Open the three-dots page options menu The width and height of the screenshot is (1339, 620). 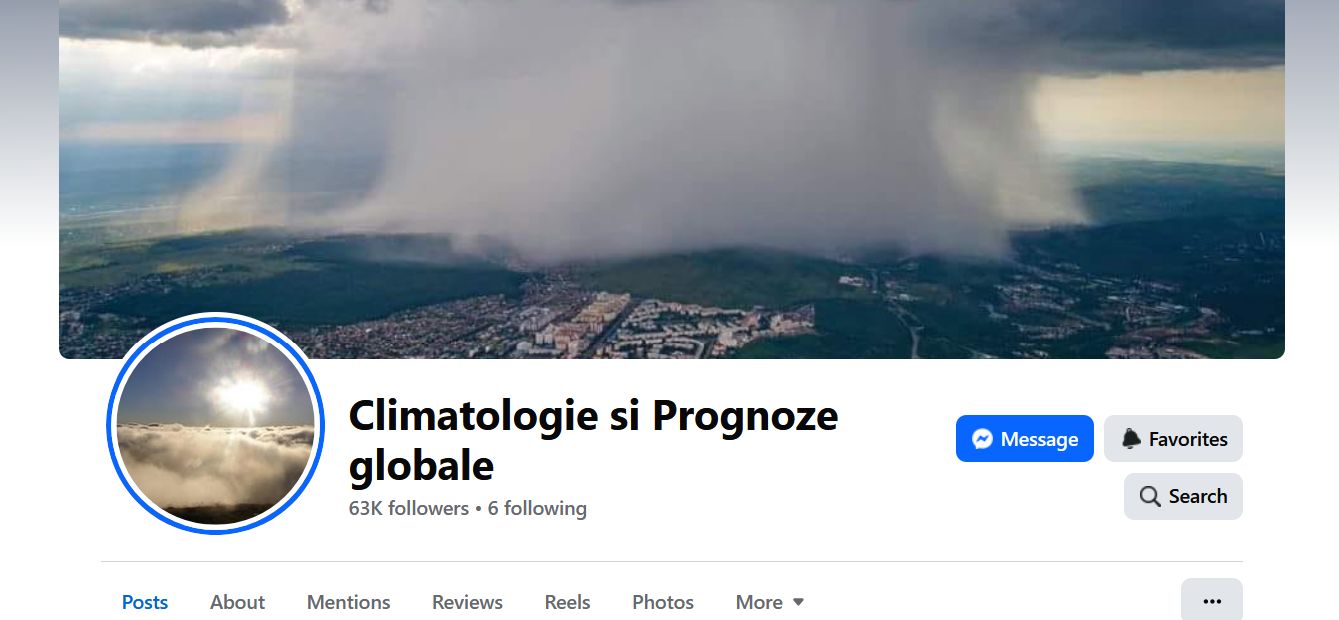(x=1212, y=601)
